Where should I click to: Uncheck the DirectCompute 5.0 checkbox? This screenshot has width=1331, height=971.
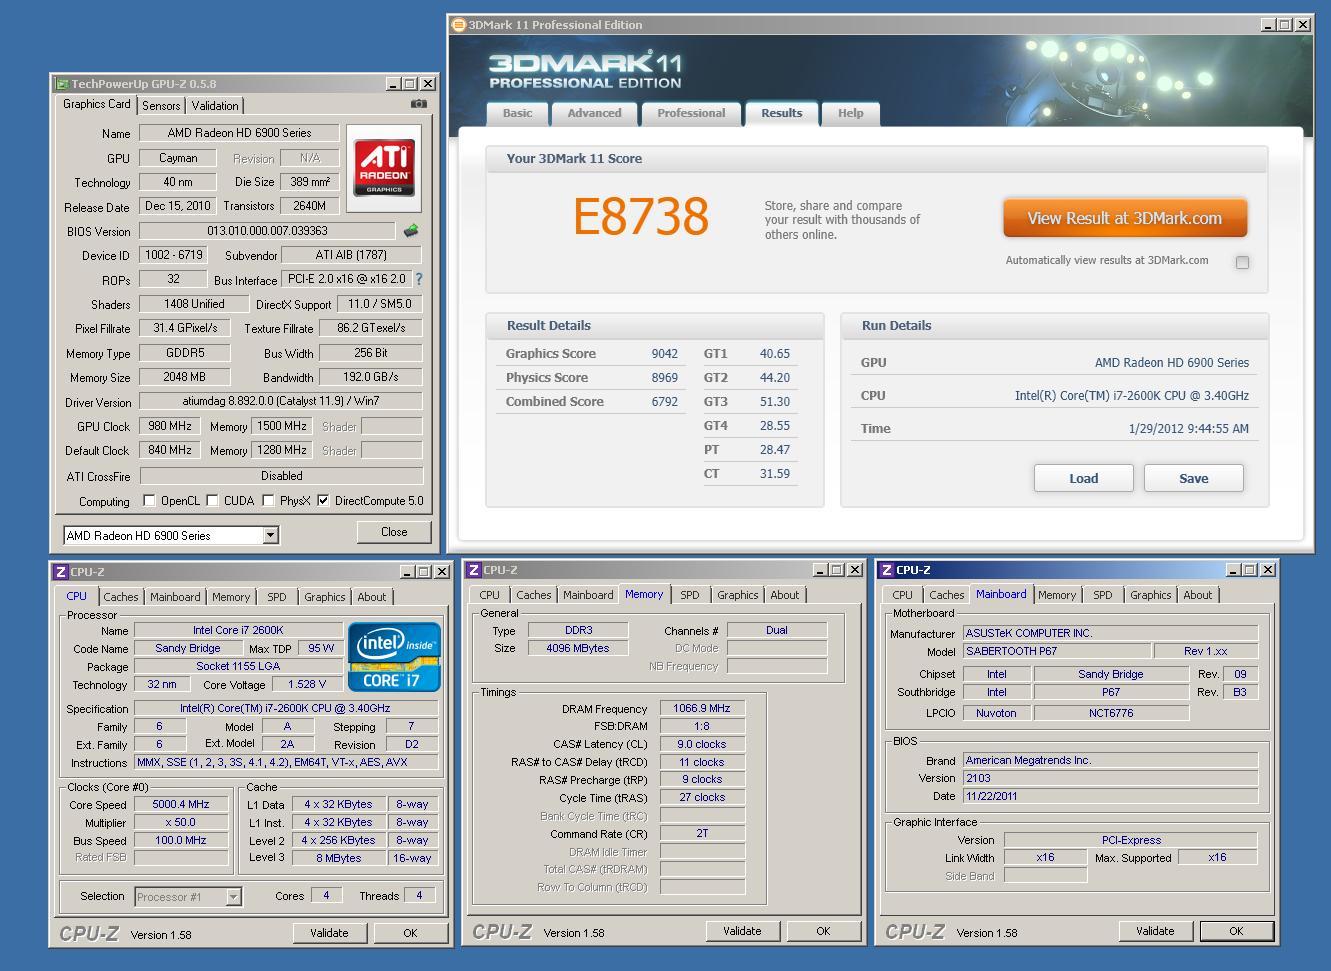[x=323, y=501]
